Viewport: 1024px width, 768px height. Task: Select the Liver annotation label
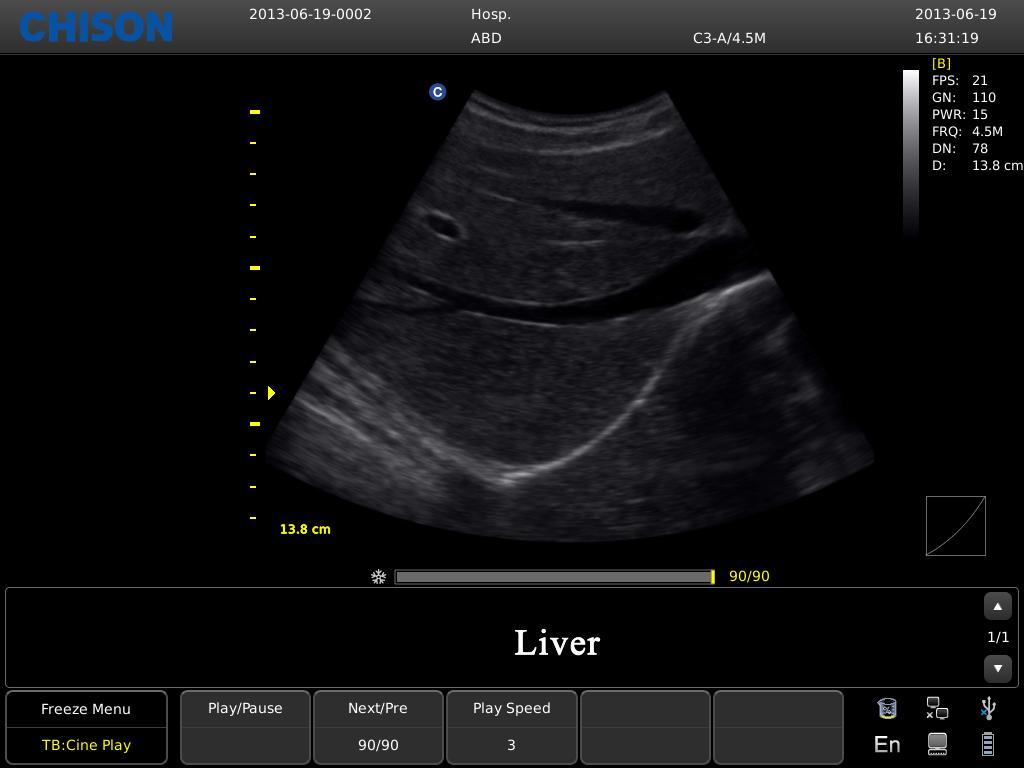coord(556,643)
